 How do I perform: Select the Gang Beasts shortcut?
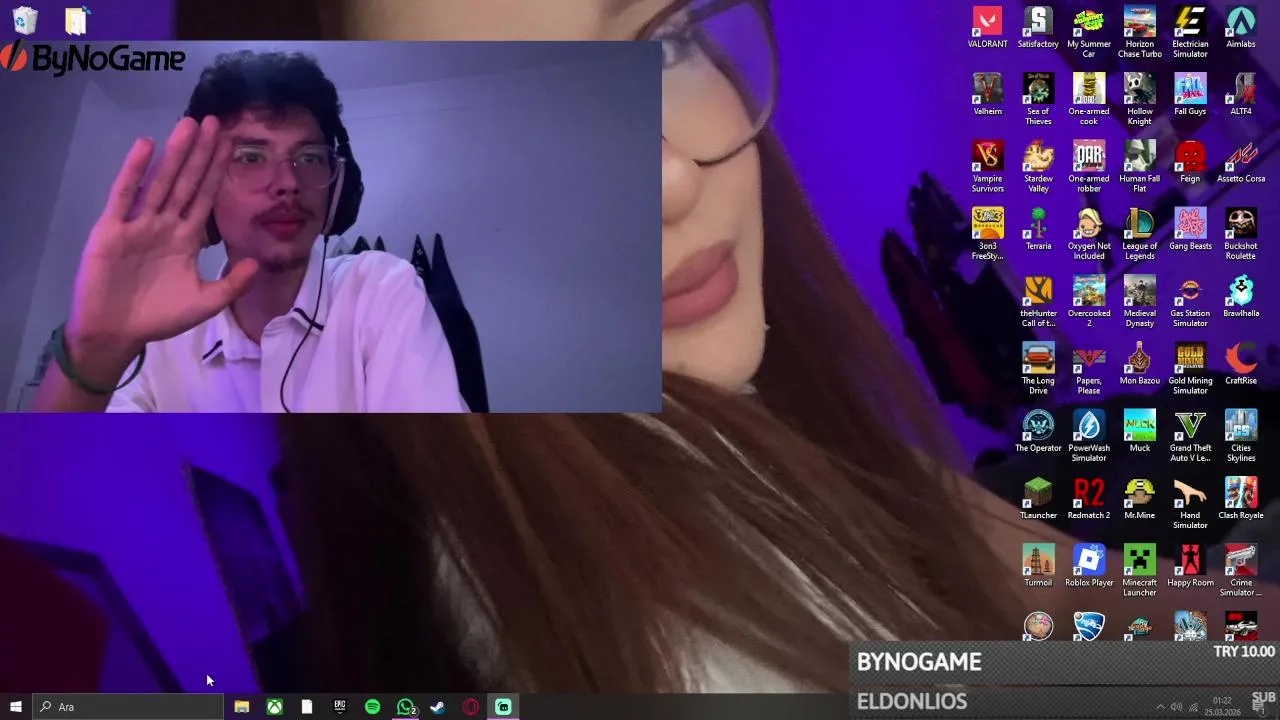1190,228
